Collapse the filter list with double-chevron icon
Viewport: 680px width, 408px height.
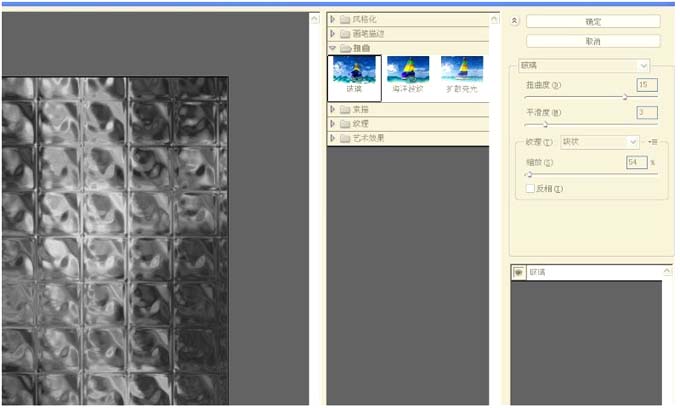coord(514,20)
